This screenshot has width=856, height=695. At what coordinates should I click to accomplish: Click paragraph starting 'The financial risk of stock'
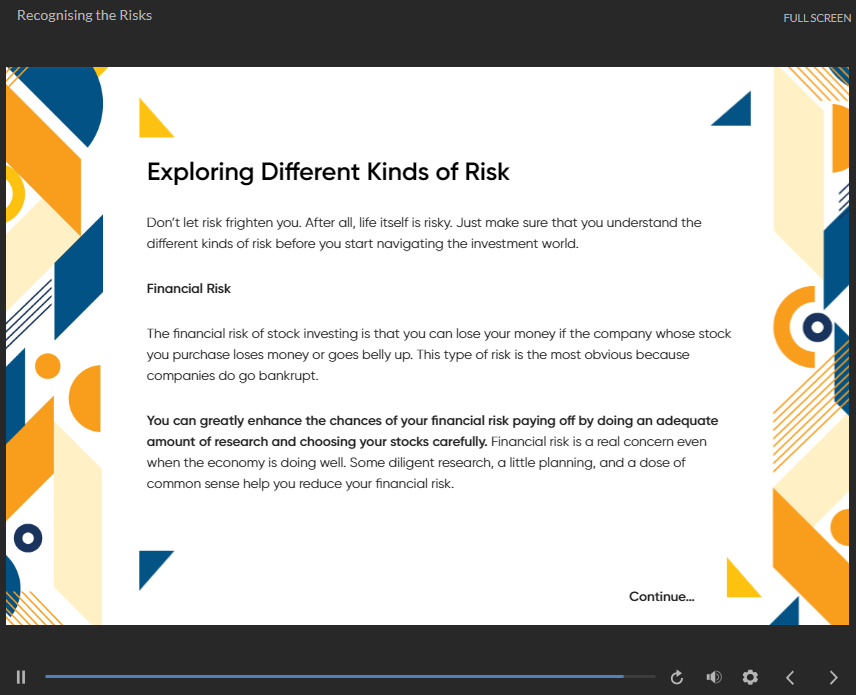(x=439, y=354)
